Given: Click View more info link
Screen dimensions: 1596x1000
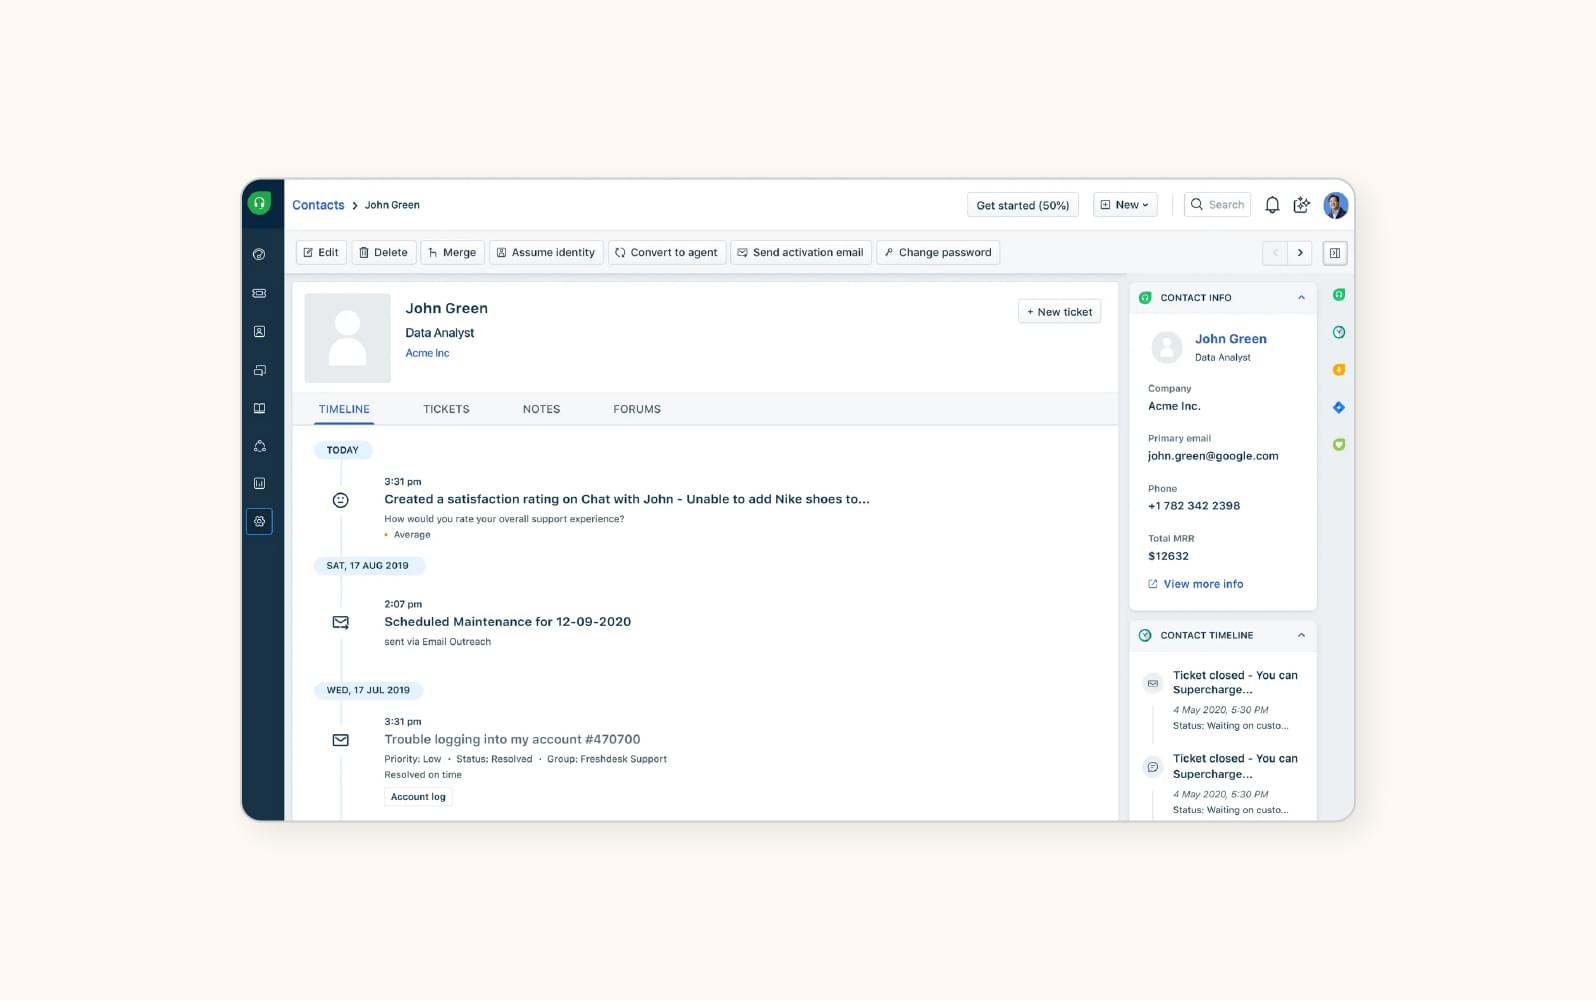Looking at the screenshot, I should [1196, 584].
